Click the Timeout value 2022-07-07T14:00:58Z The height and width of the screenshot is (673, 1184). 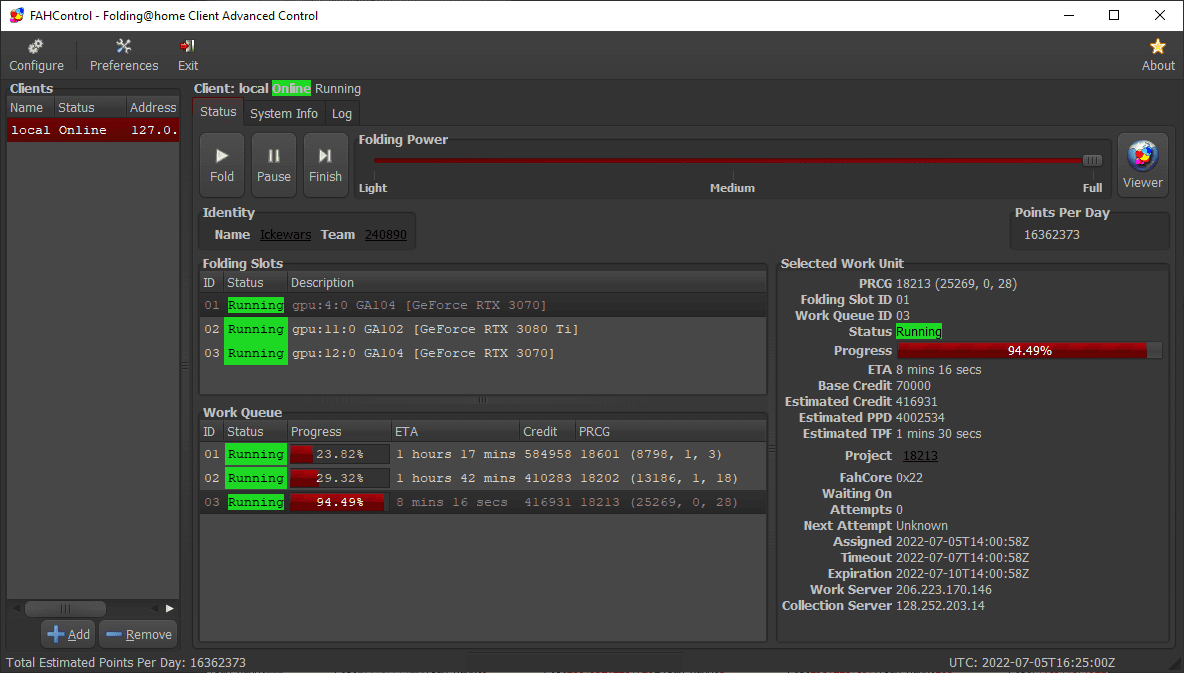(962, 558)
